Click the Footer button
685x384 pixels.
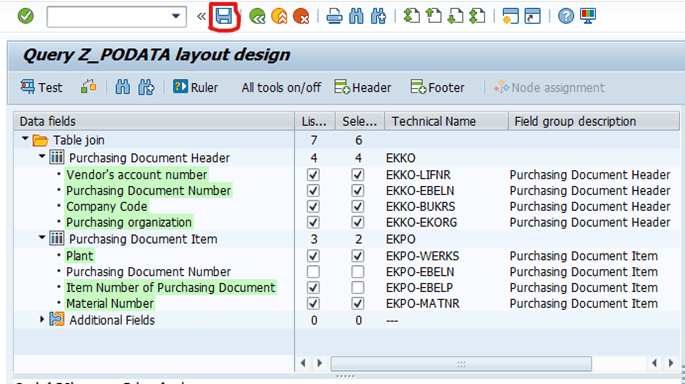[x=437, y=87]
